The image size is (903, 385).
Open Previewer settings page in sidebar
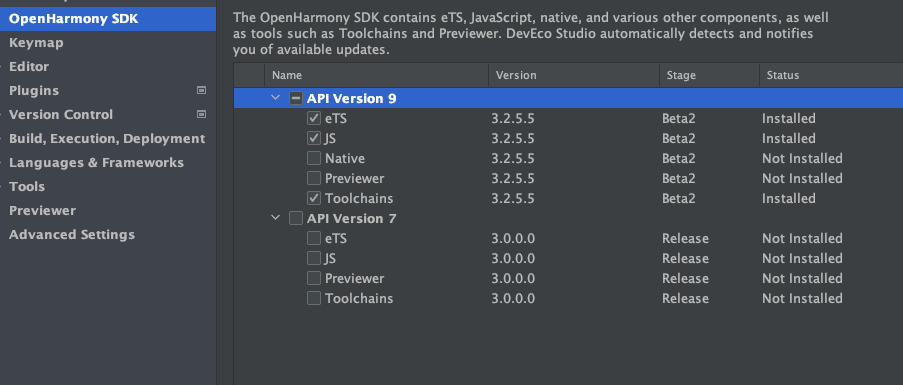point(42,211)
